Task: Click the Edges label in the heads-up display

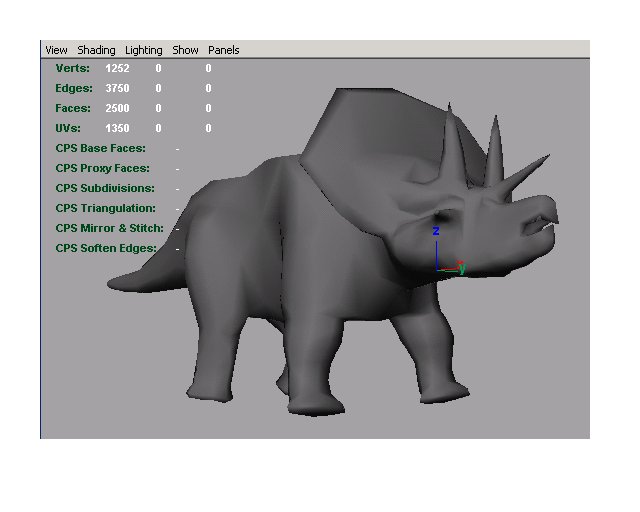Action: click(73, 88)
